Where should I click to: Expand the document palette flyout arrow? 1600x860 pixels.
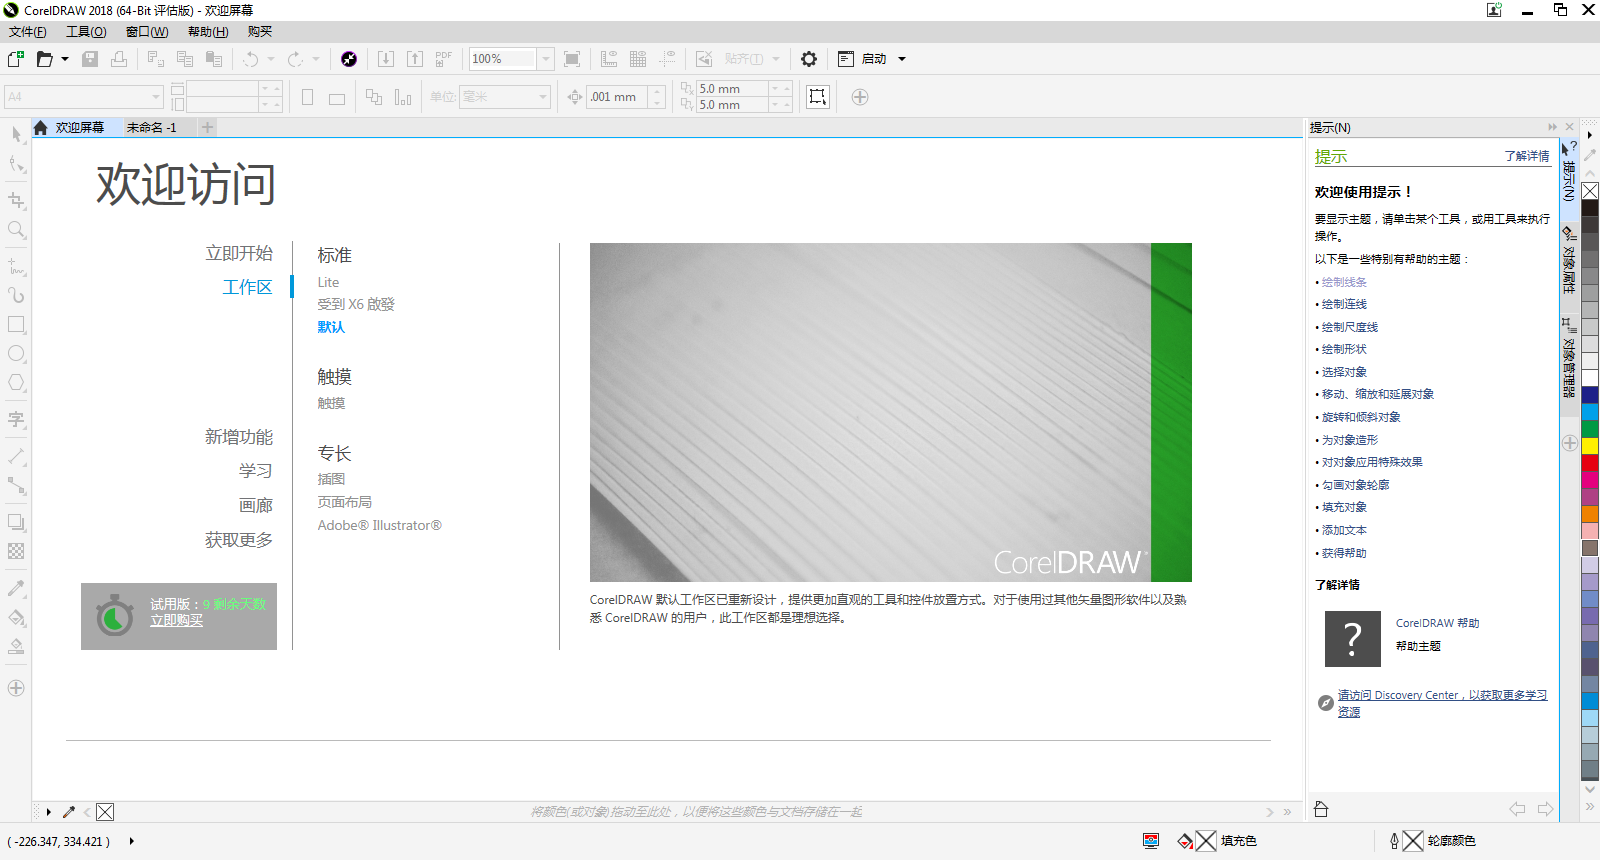(48, 812)
